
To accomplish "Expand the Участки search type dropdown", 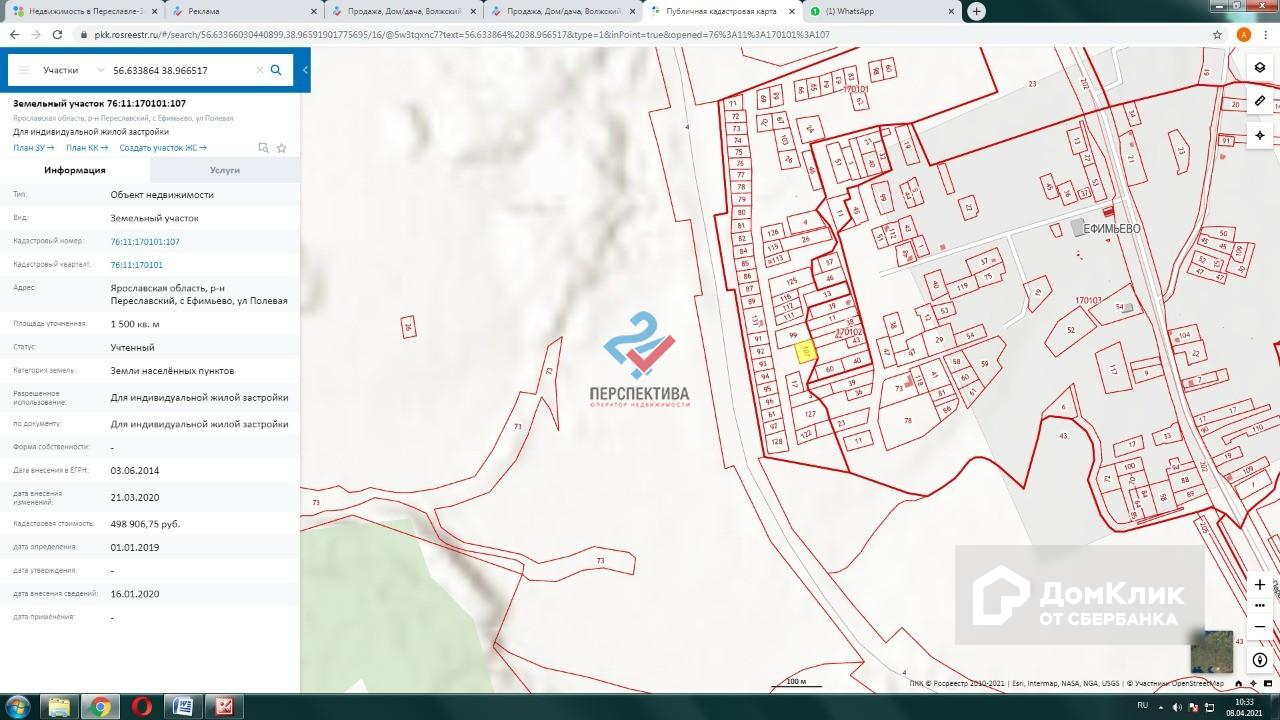I will pos(101,71).
